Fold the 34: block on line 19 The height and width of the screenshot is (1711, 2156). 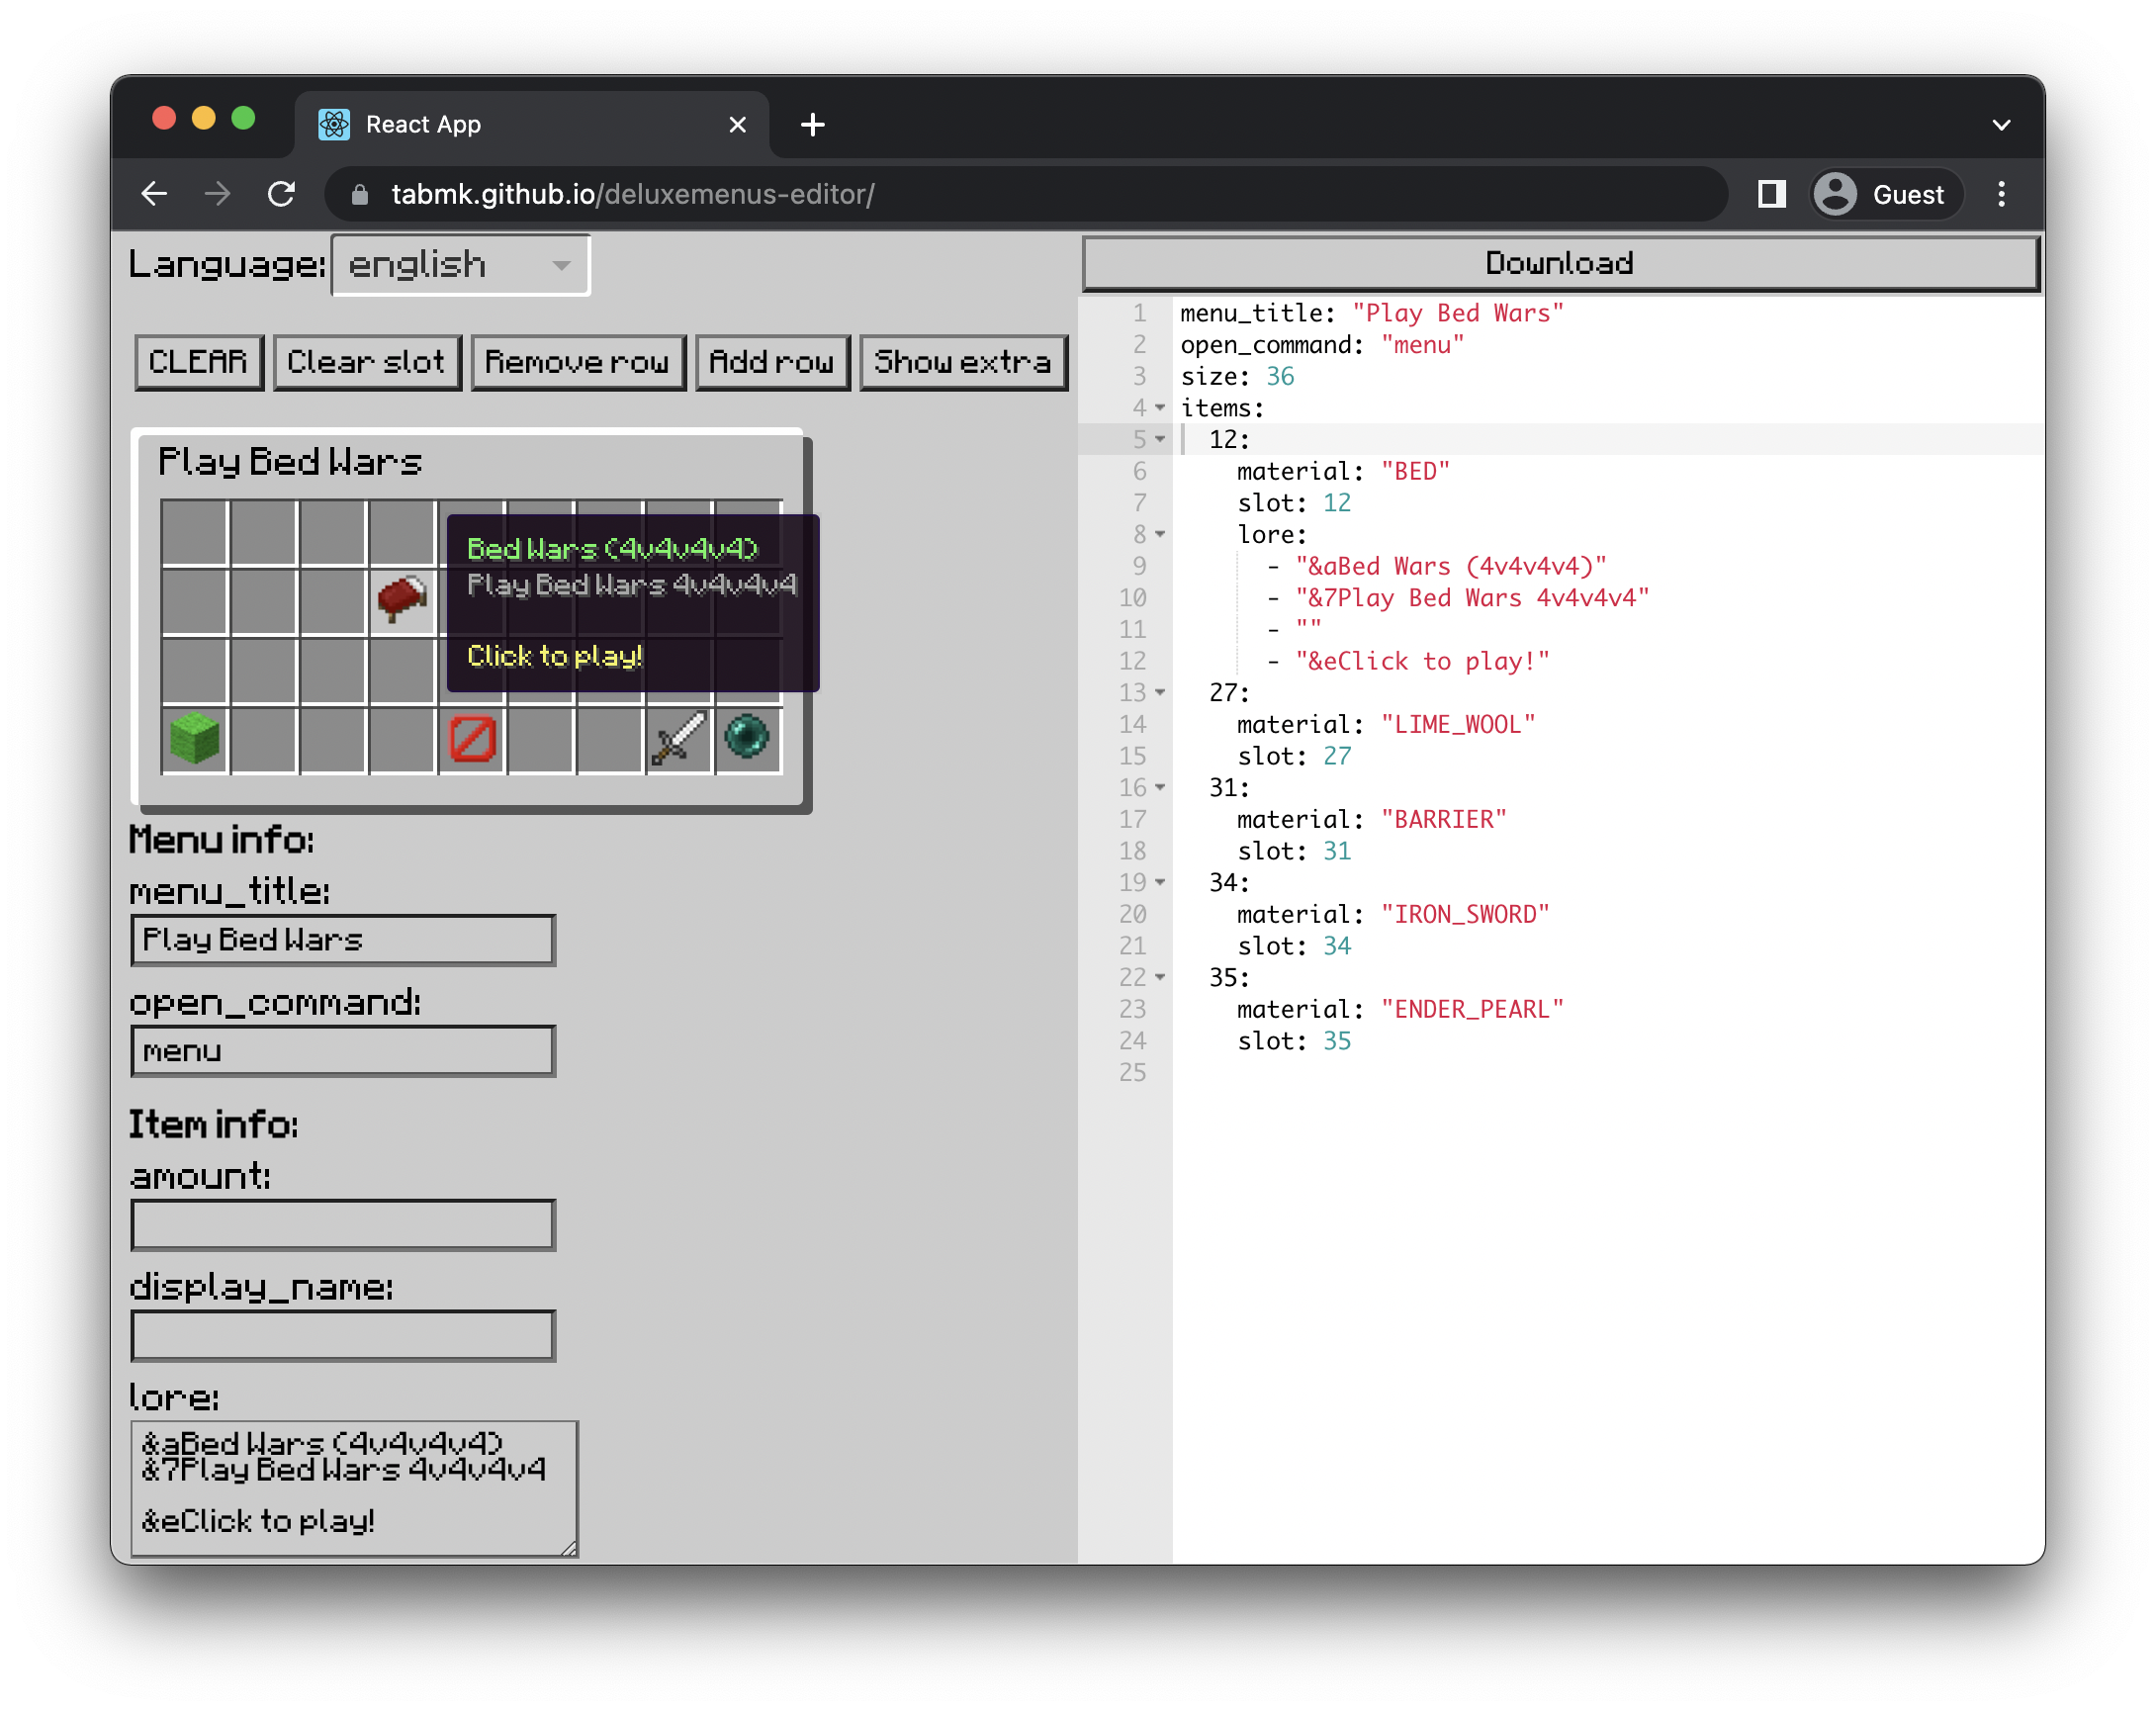[1160, 883]
